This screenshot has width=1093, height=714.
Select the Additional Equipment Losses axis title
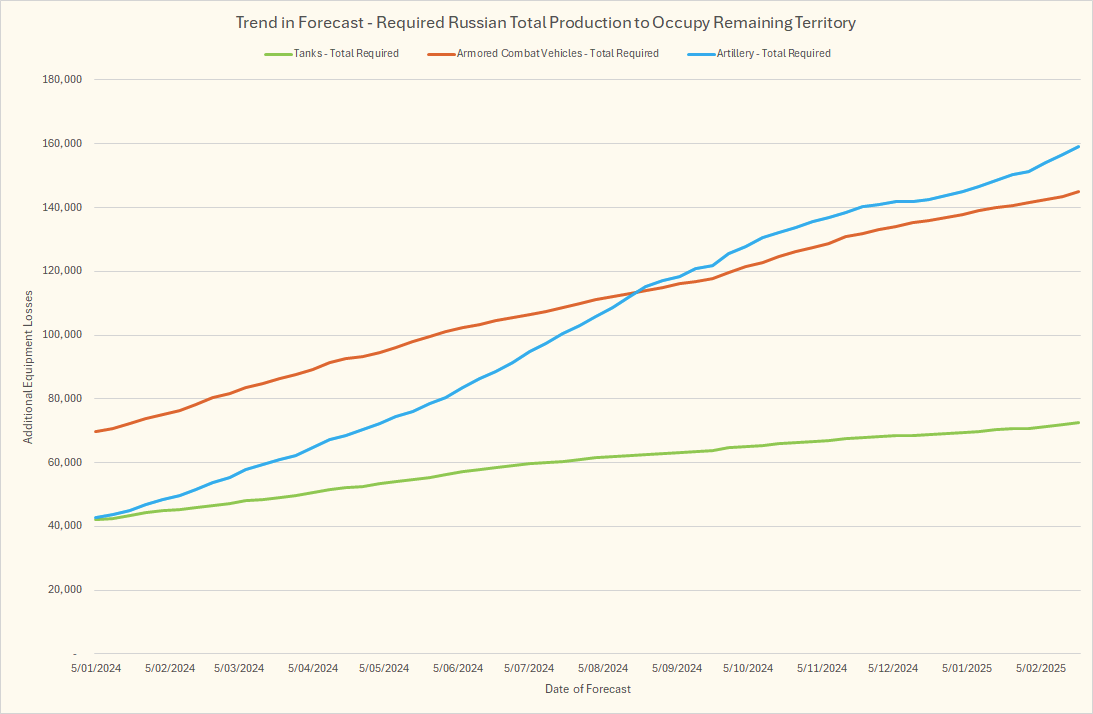coord(29,367)
